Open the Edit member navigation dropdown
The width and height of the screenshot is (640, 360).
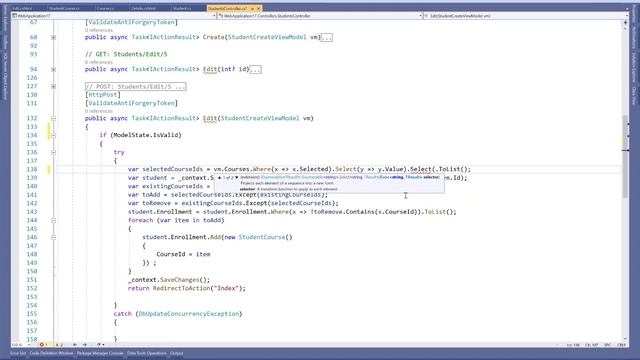(527, 16)
